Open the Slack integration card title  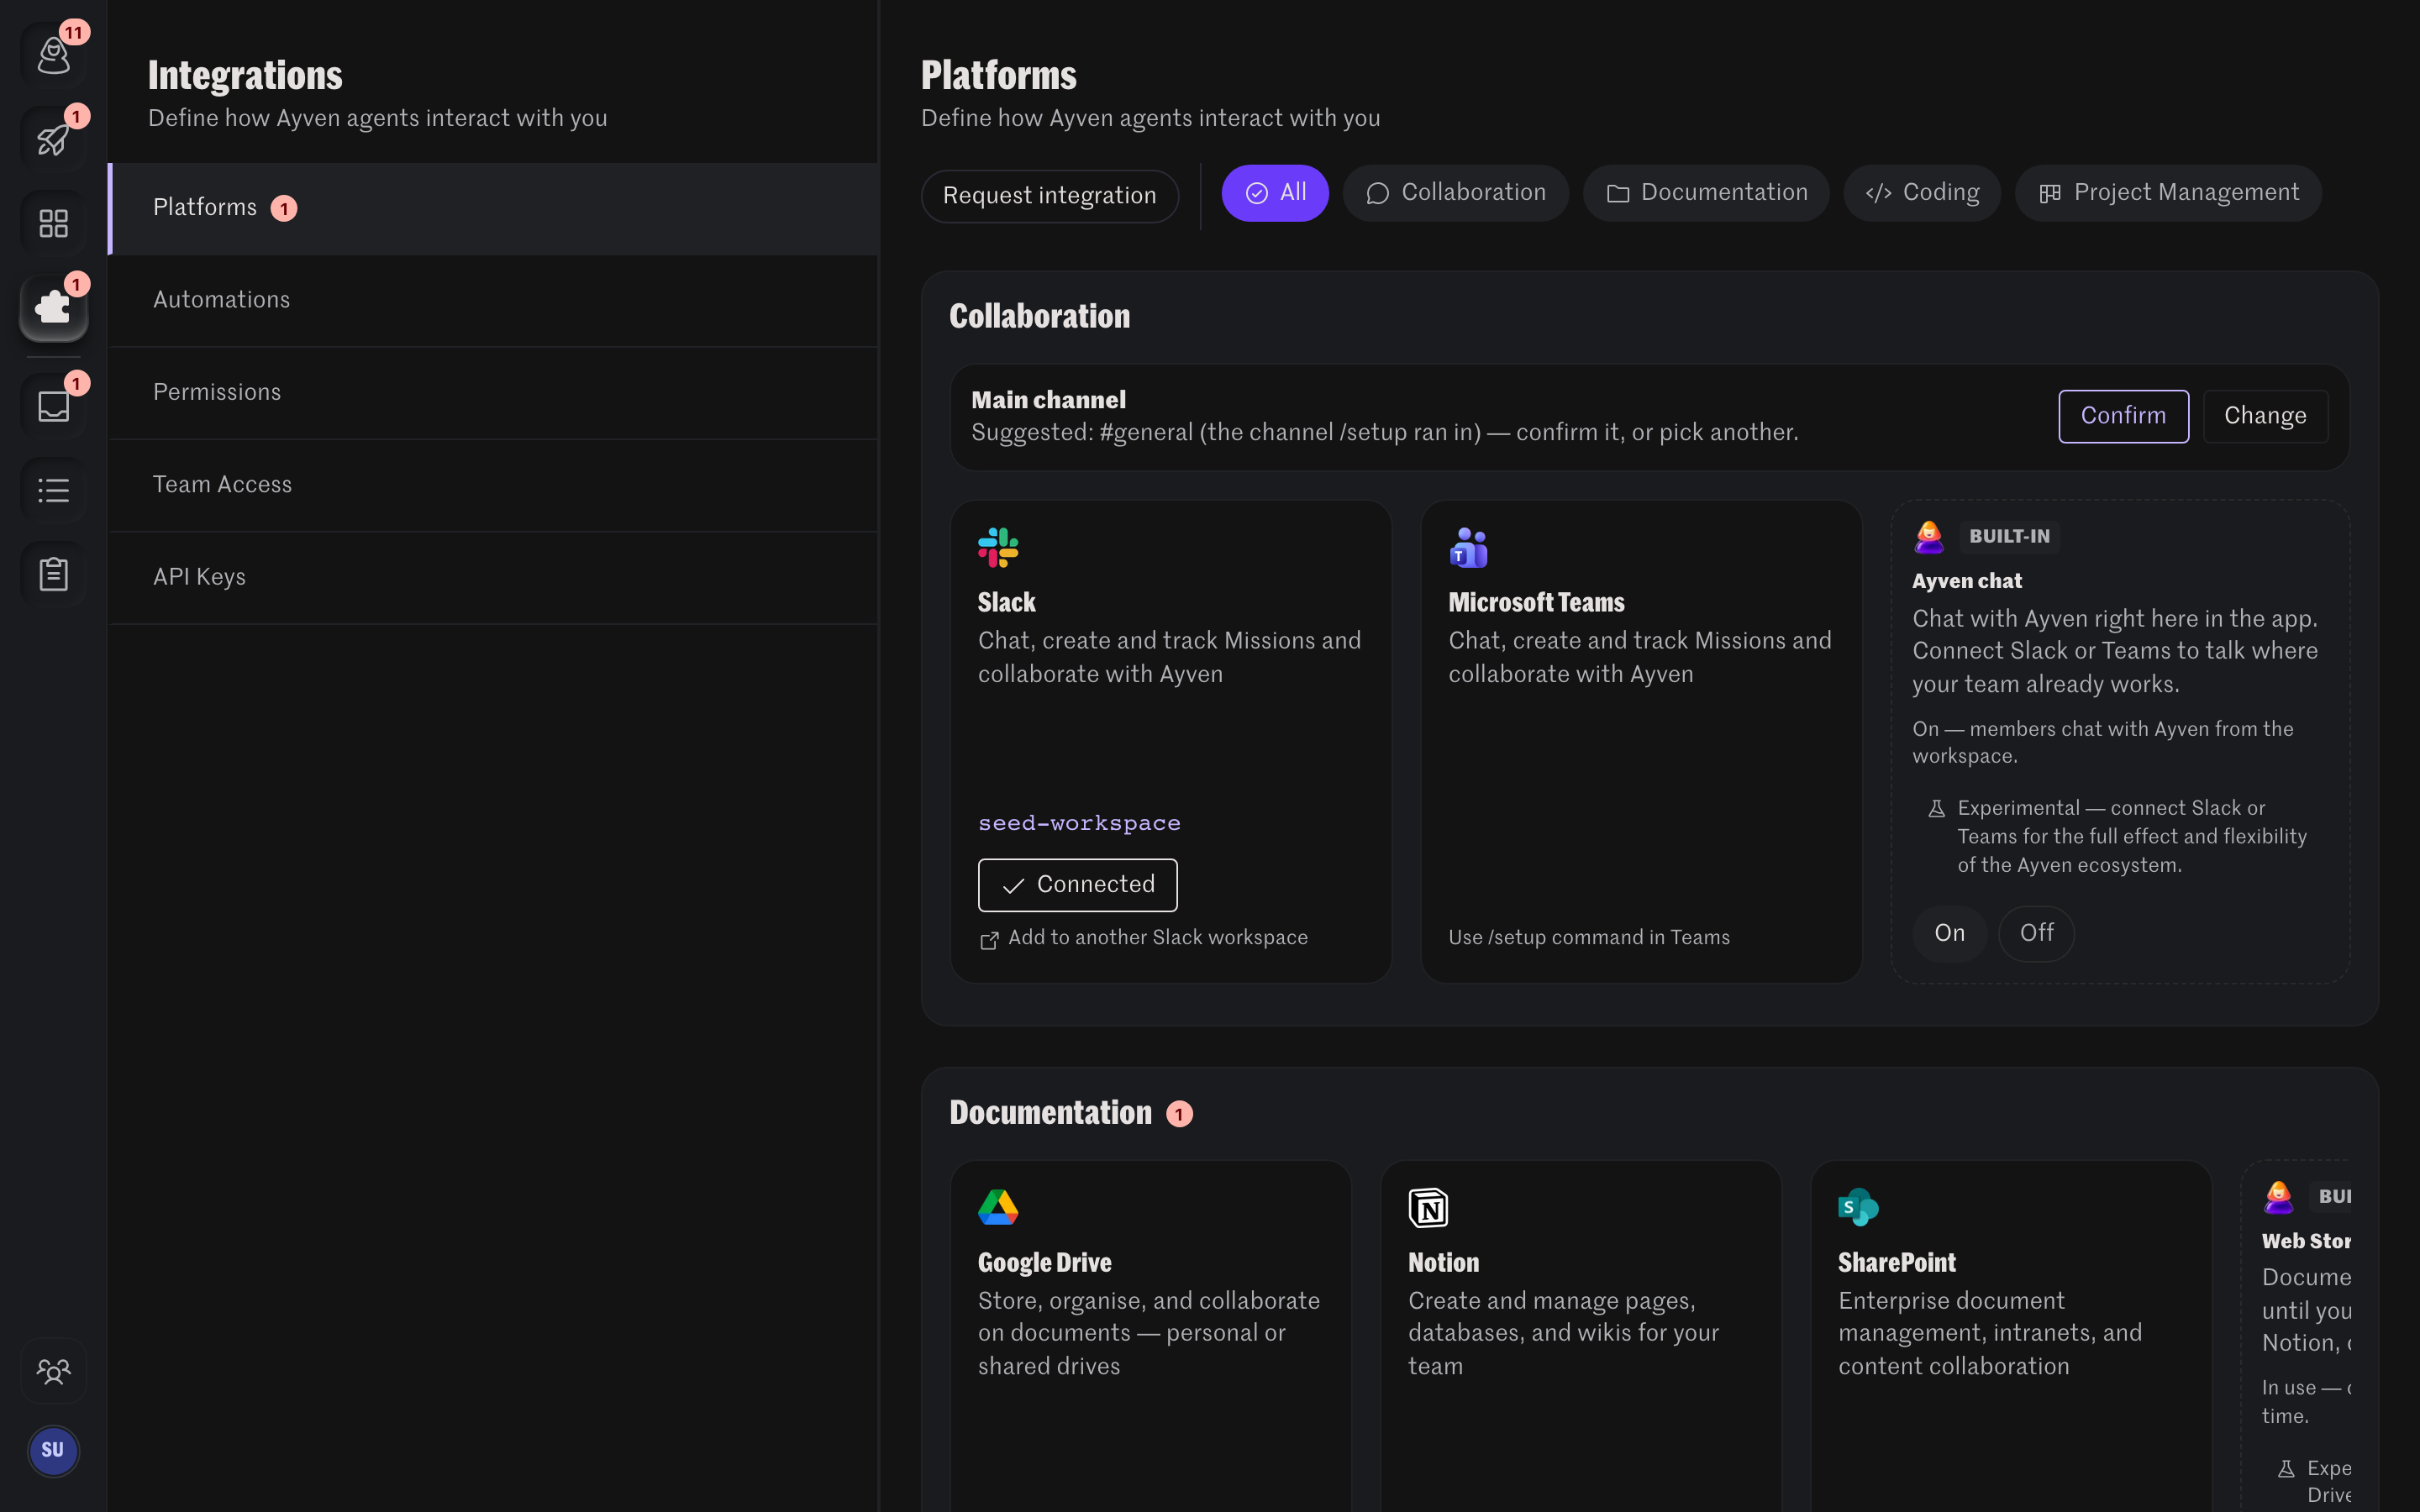pos(1006,603)
